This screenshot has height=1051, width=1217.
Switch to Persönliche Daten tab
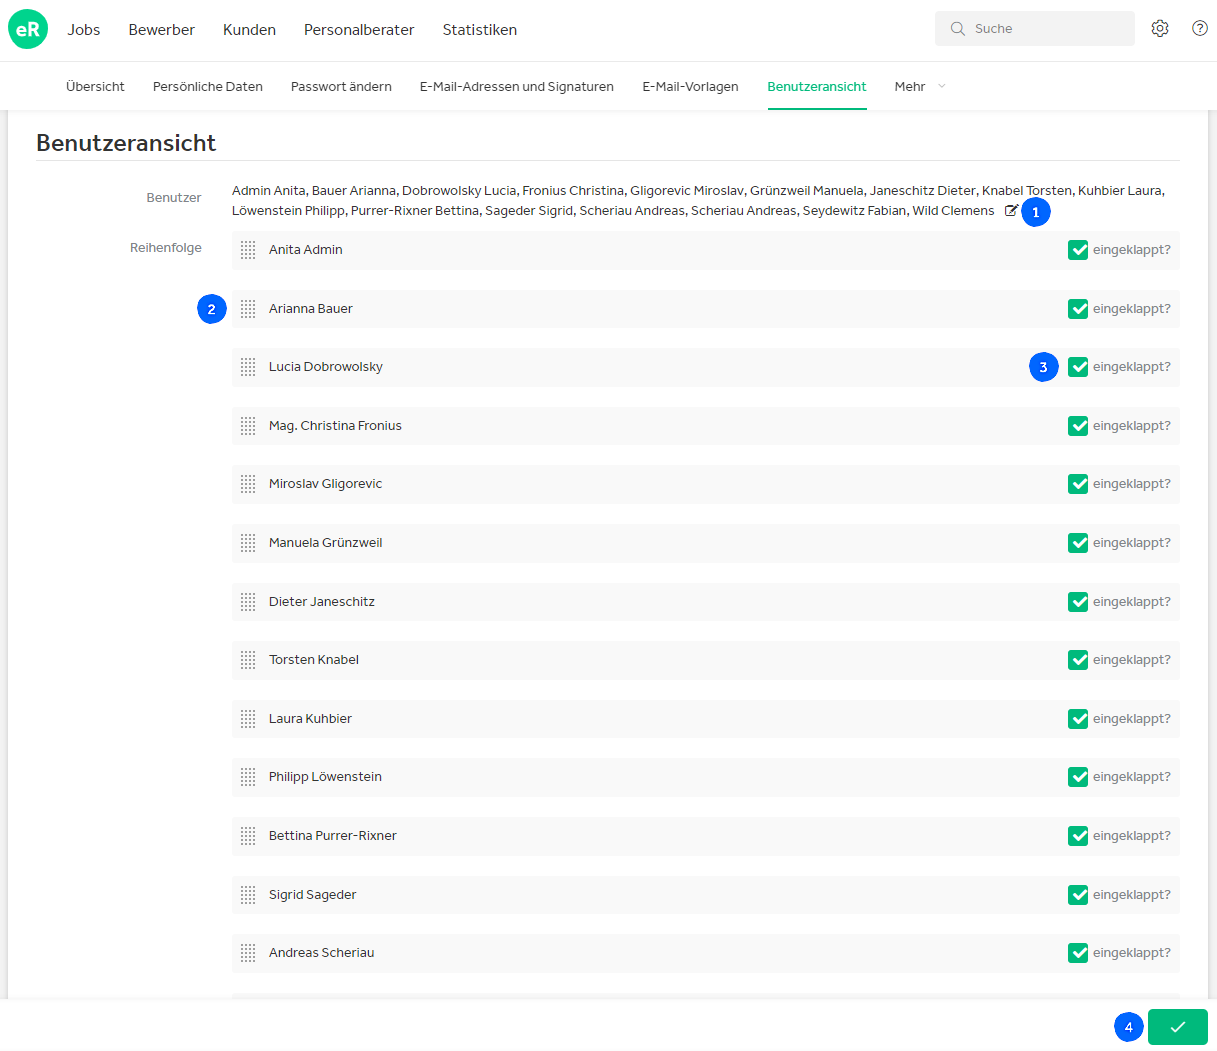pyautogui.click(x=208, y=87)
